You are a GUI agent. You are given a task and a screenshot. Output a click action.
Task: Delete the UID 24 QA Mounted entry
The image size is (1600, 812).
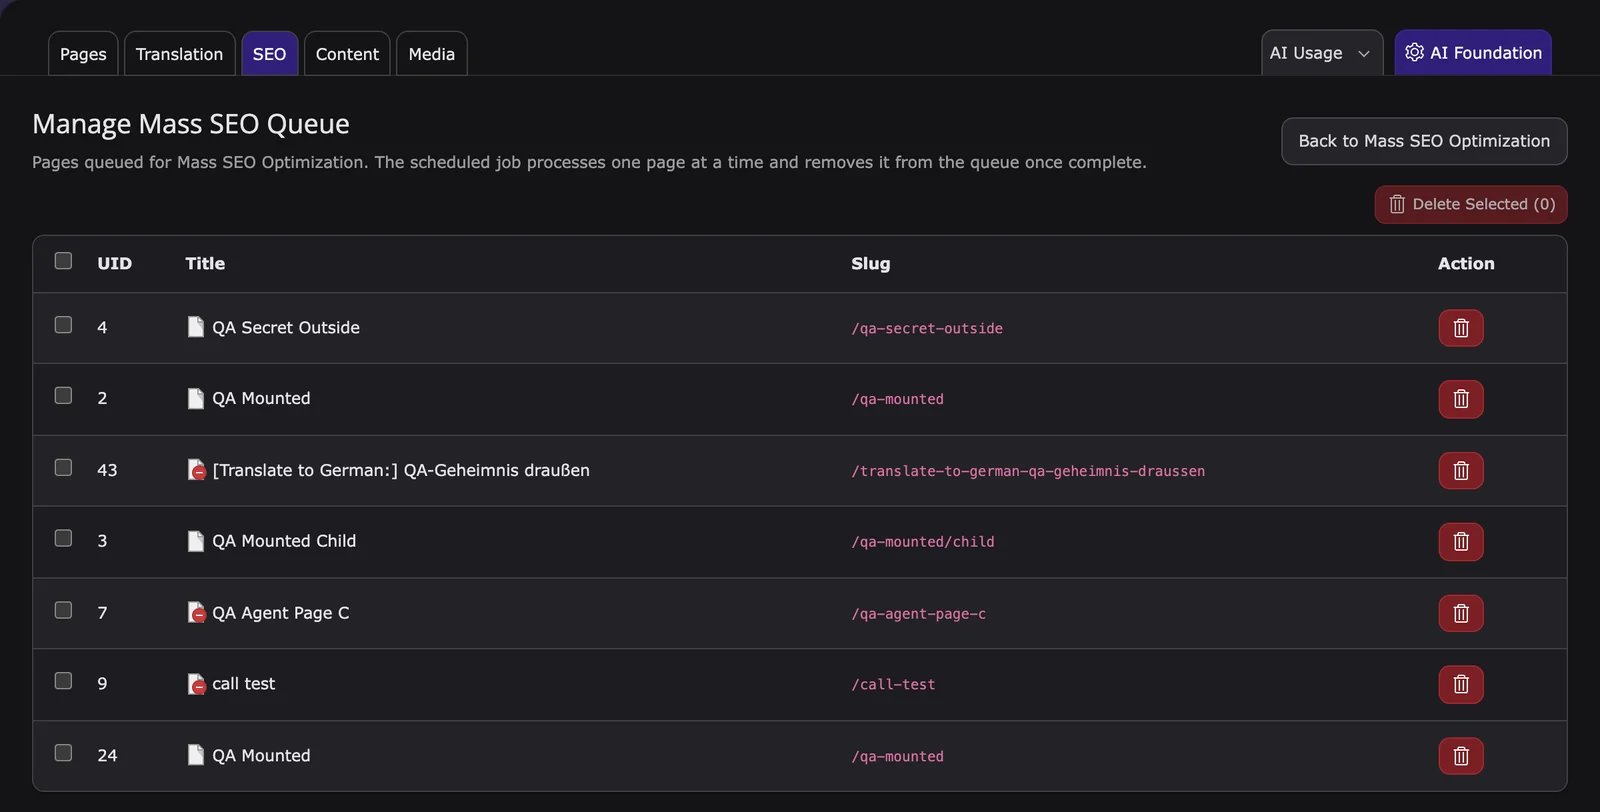[1461, 756]
